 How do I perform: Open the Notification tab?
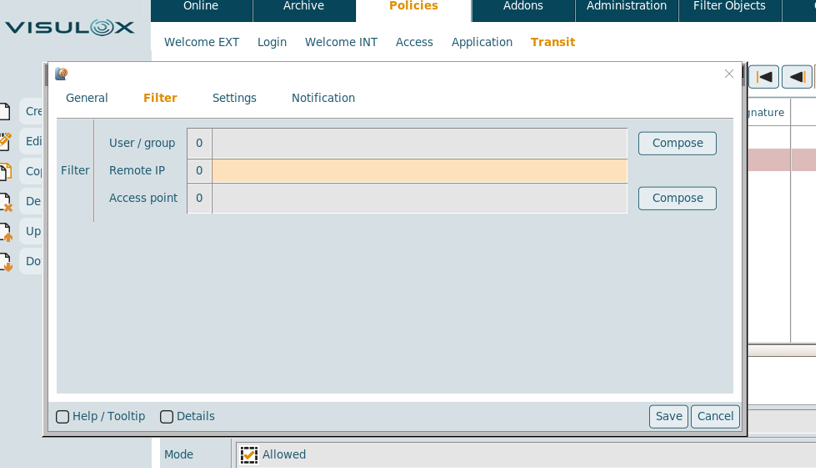[x=323, y=98]
